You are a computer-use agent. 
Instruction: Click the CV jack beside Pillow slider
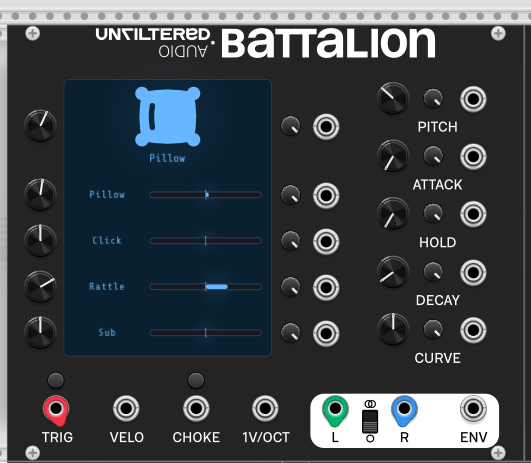tap(326, 195)
